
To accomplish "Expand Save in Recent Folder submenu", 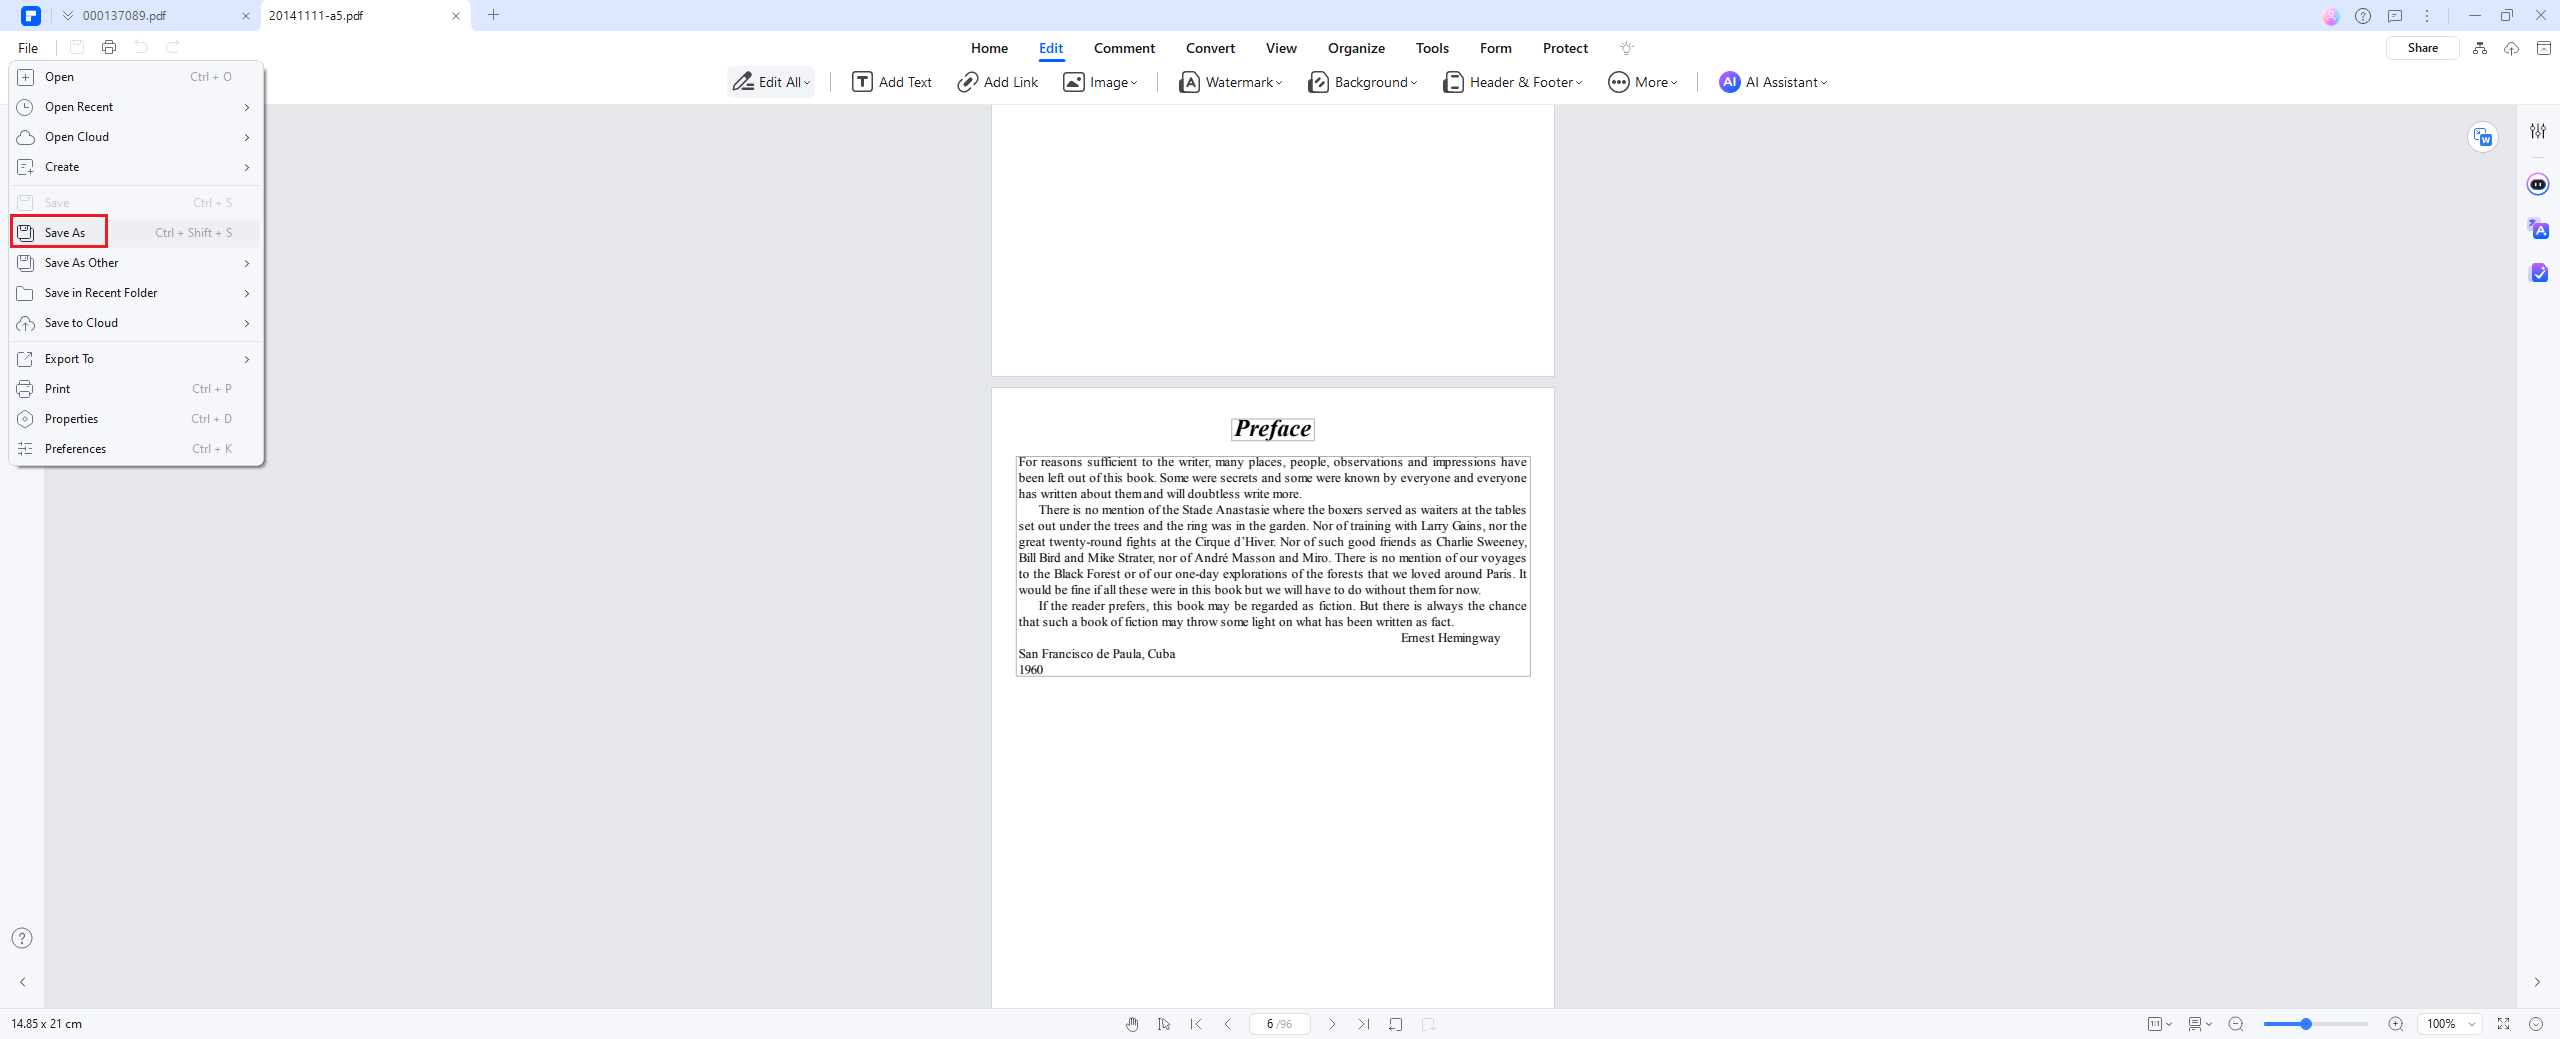I will click(x=135, y=293).
